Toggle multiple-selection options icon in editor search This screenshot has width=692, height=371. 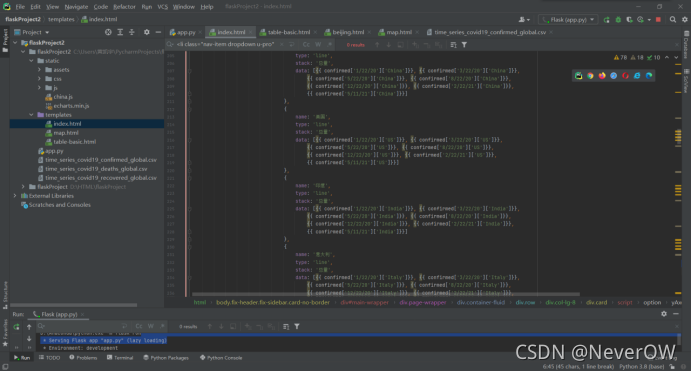point(453,45)
